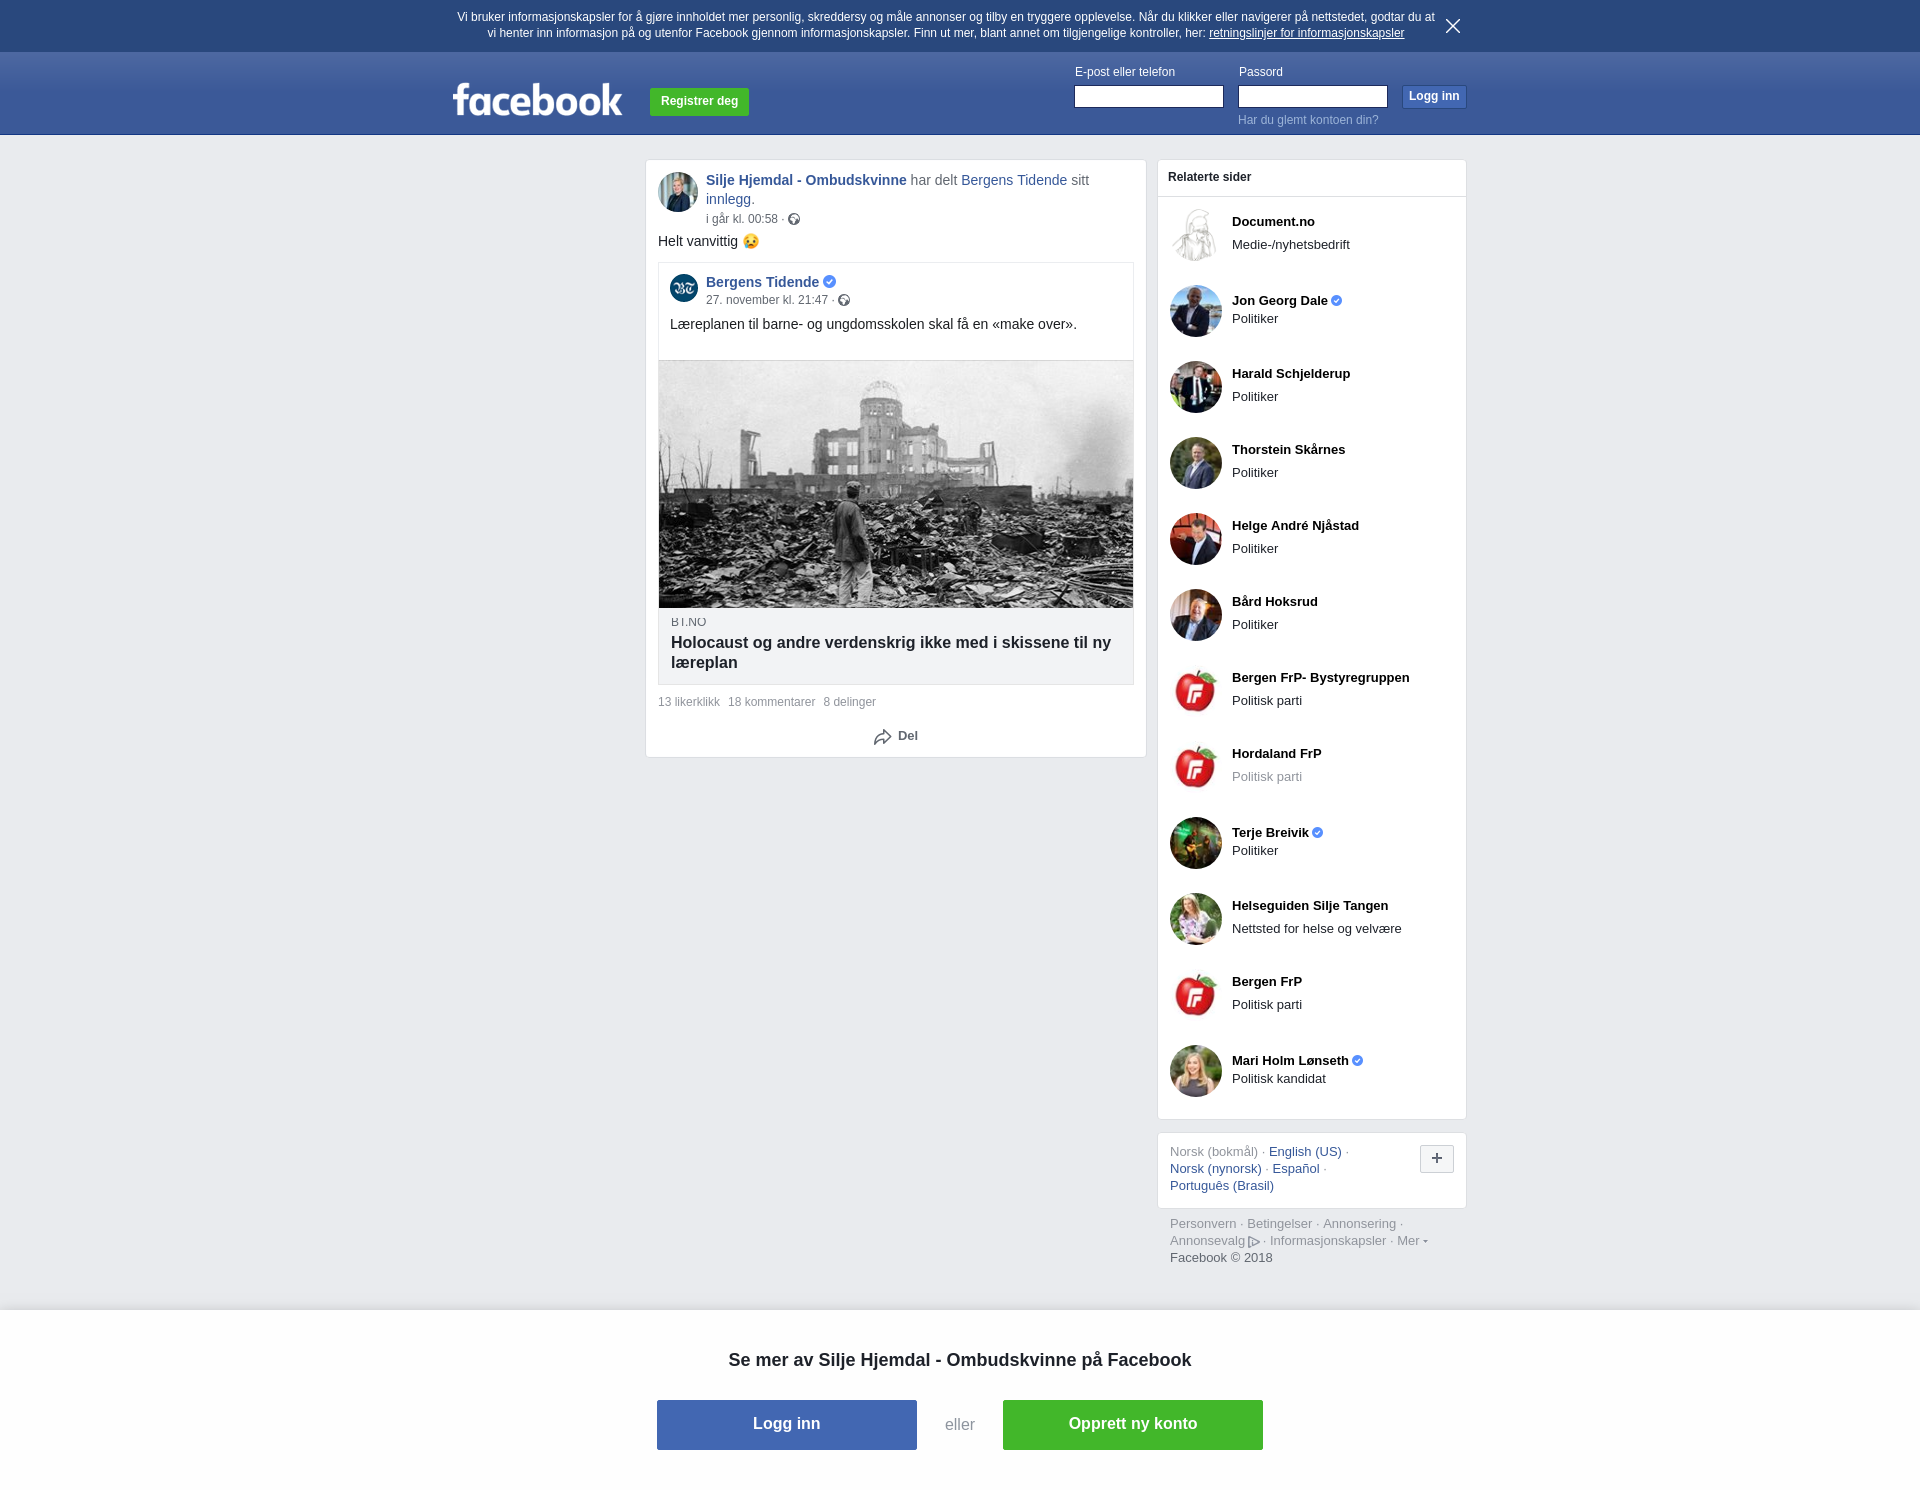
Task: Open Helge André Njåstad's avatar
Action: (x=1196, y=539)
